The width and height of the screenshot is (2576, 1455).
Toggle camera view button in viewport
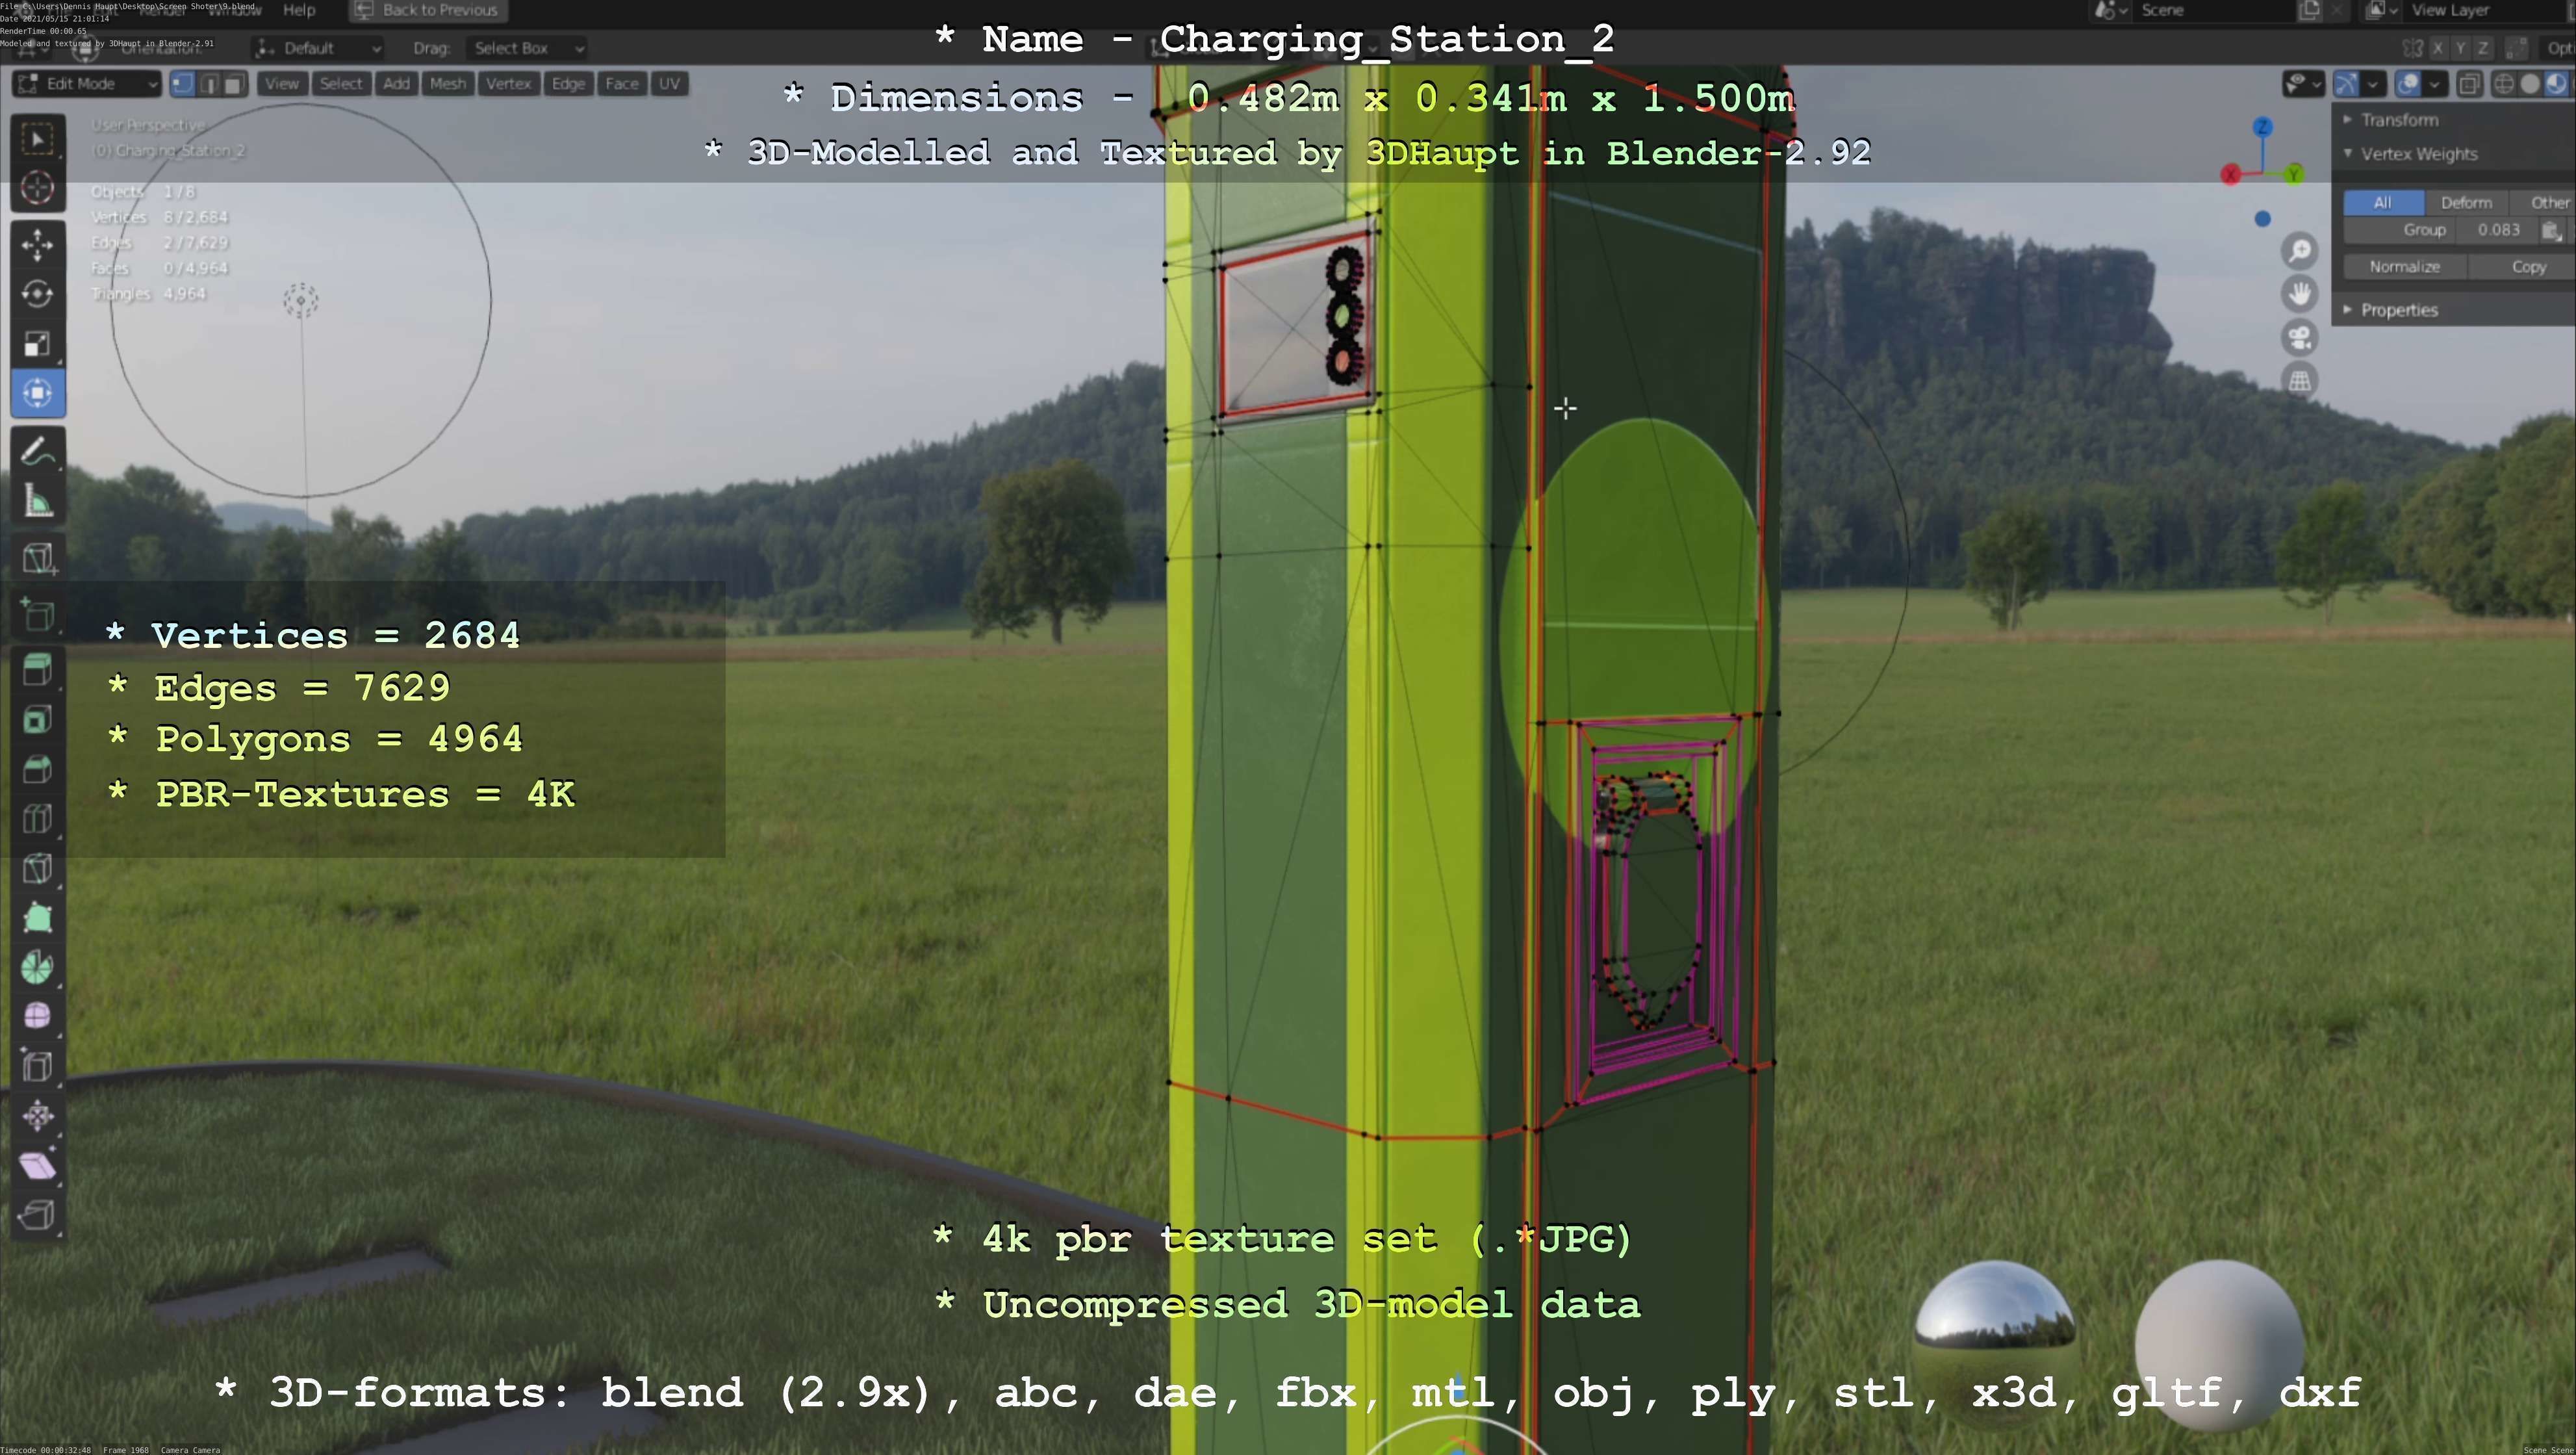(2300, 337)
